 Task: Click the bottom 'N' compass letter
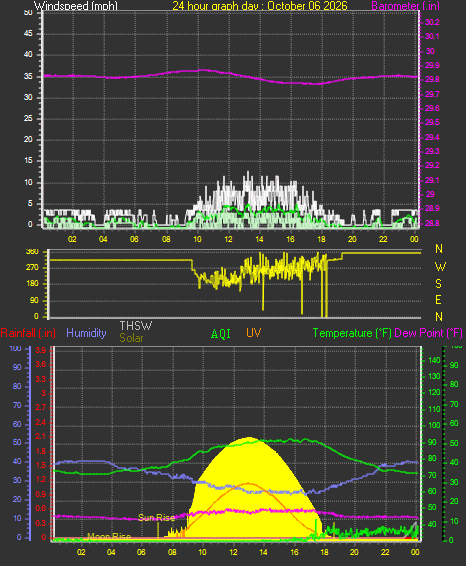click(439, 317)
